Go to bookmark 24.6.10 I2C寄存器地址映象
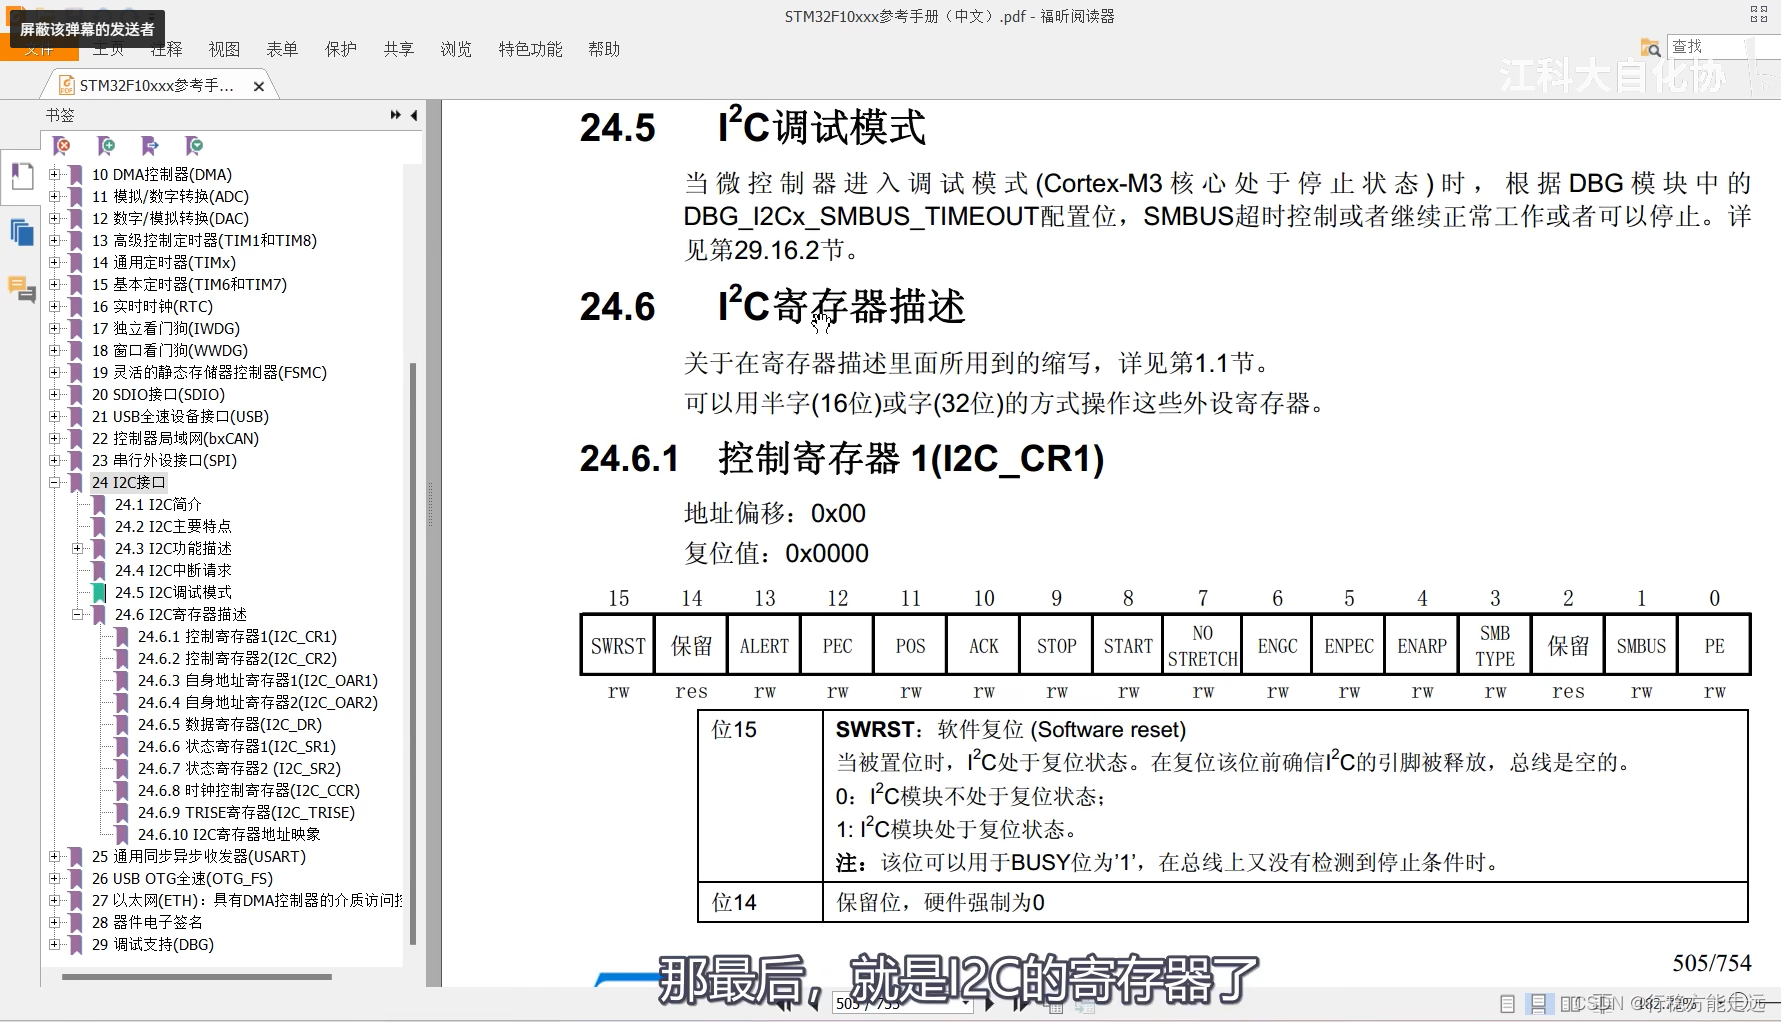The image size is (1781, 1022). tap(229, 834)
